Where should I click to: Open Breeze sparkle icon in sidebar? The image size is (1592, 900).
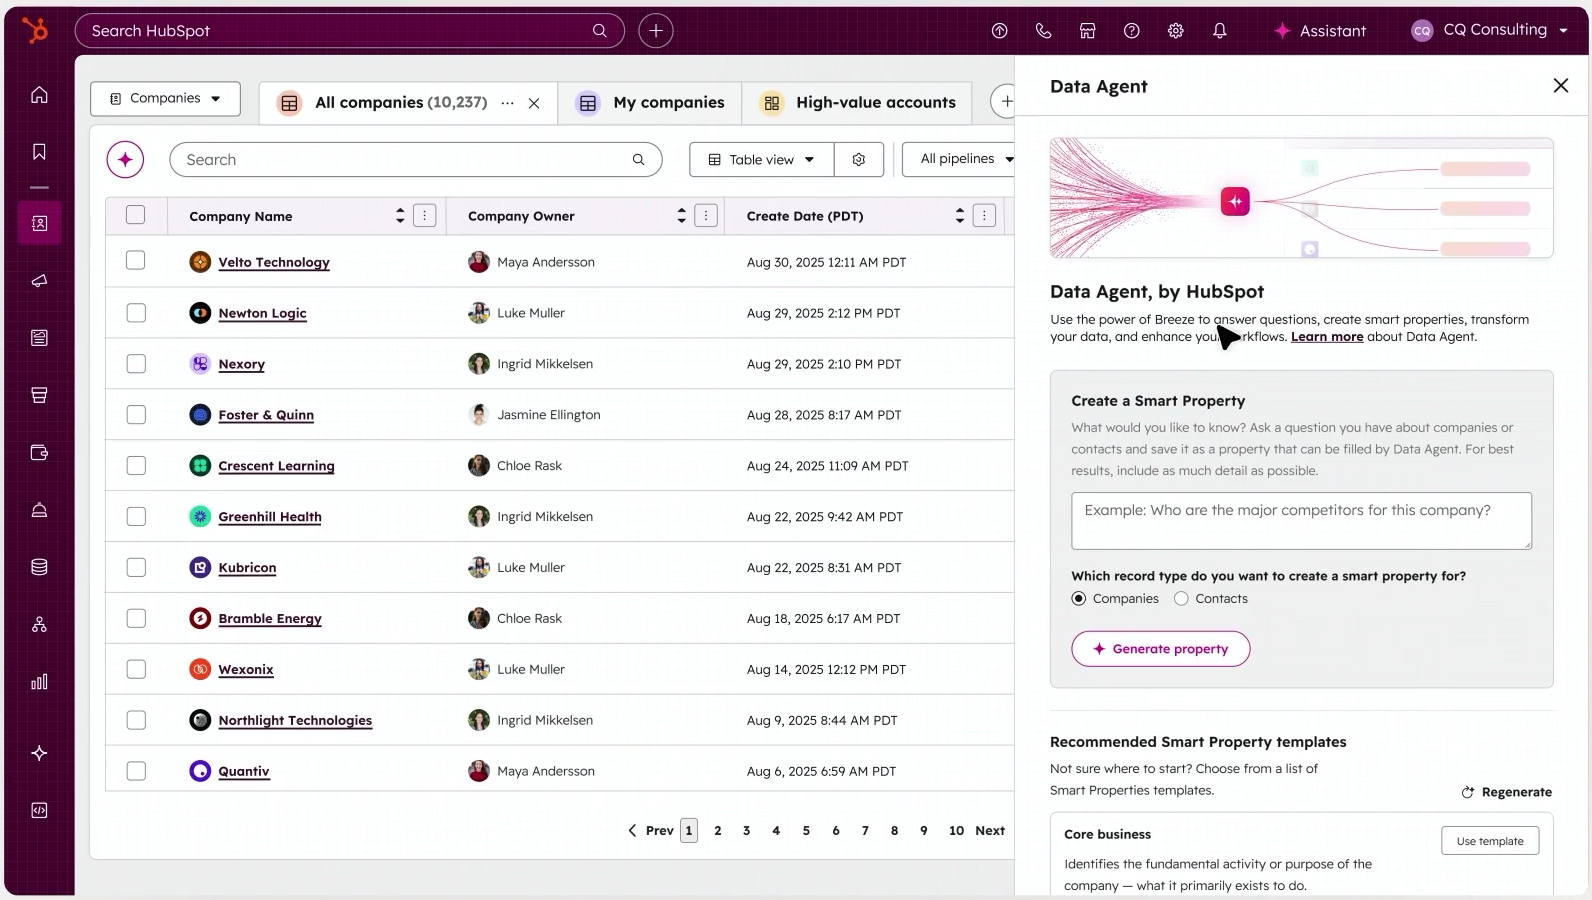pos(39,753)
